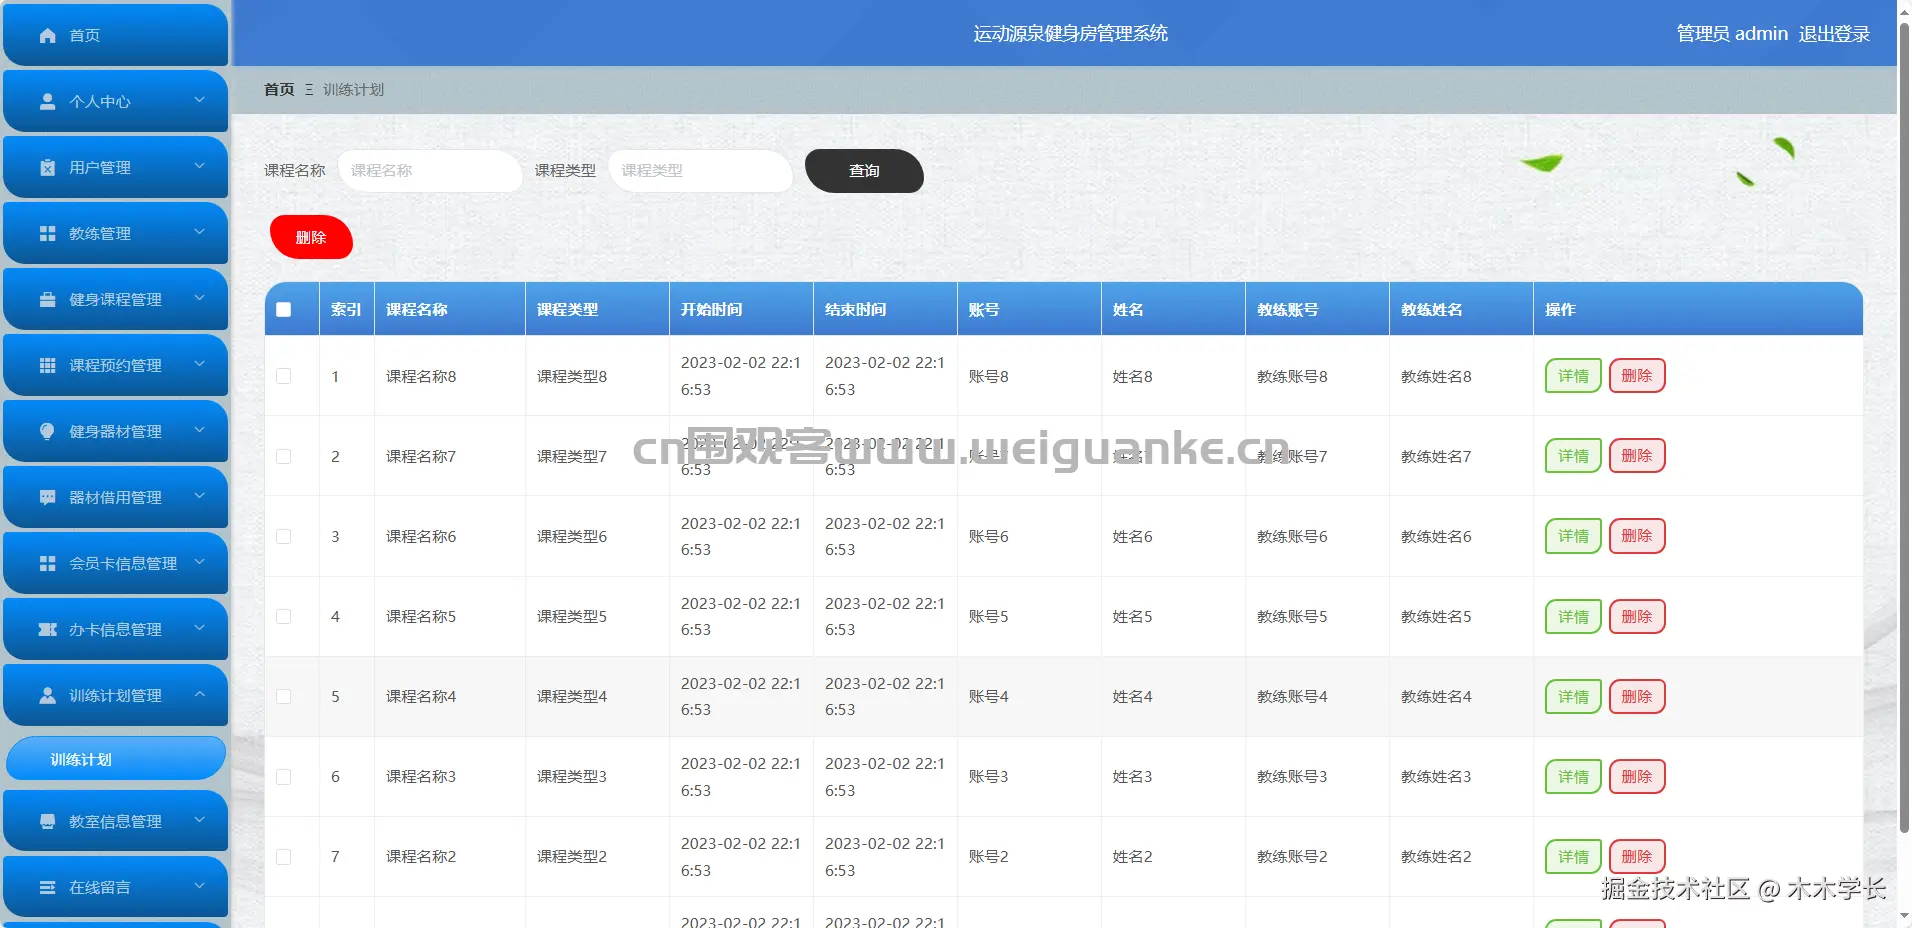Delete the 课程名称8 row
This screenshot has width=1912, height=928.
[1637, 376]
